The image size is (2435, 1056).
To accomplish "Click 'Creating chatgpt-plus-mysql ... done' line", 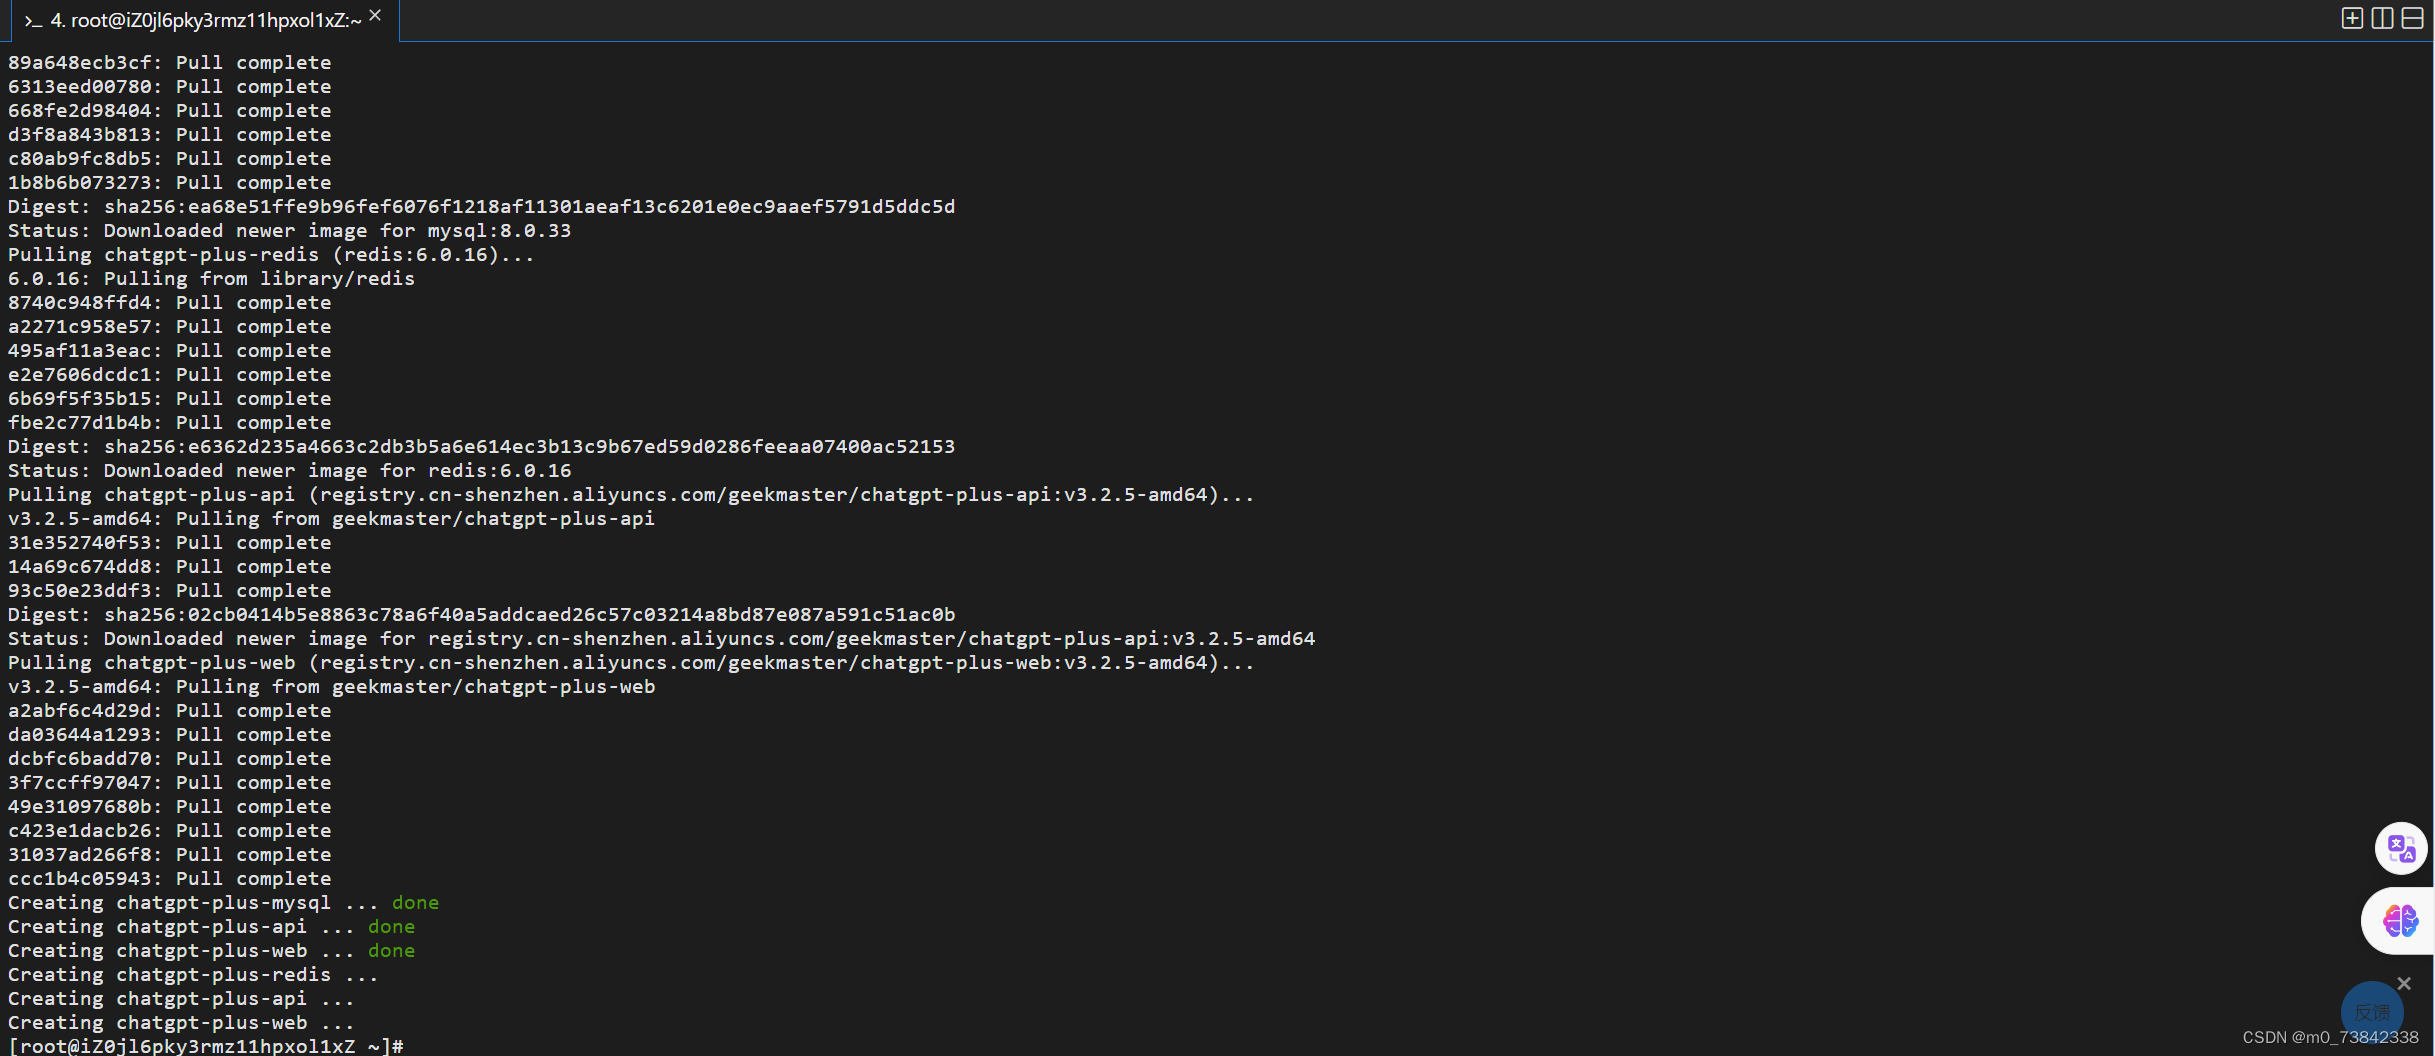I will coord(223,902).
